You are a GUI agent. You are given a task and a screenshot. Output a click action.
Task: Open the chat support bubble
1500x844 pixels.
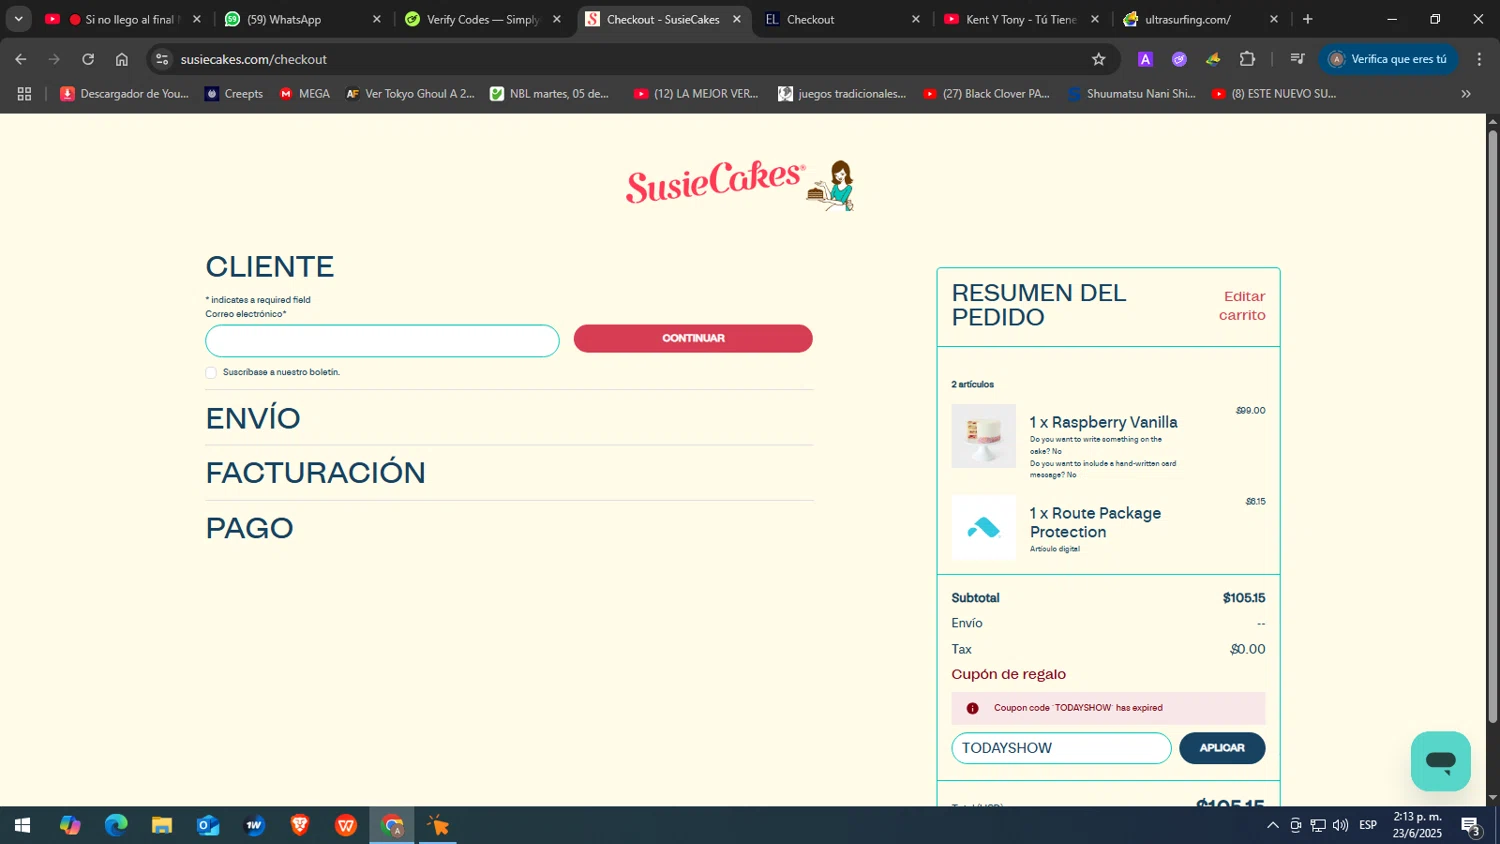tap(1440, 761)
